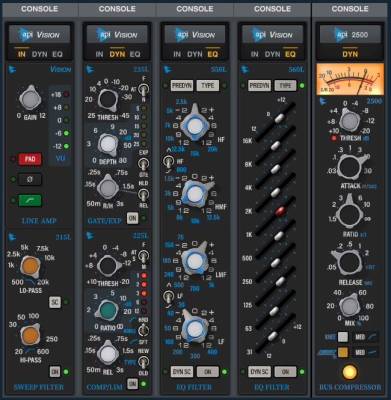Click ON button on 550L EQ filter
Image resolution: width=391 pixels, height=400 pixels.
pos(208,372)
